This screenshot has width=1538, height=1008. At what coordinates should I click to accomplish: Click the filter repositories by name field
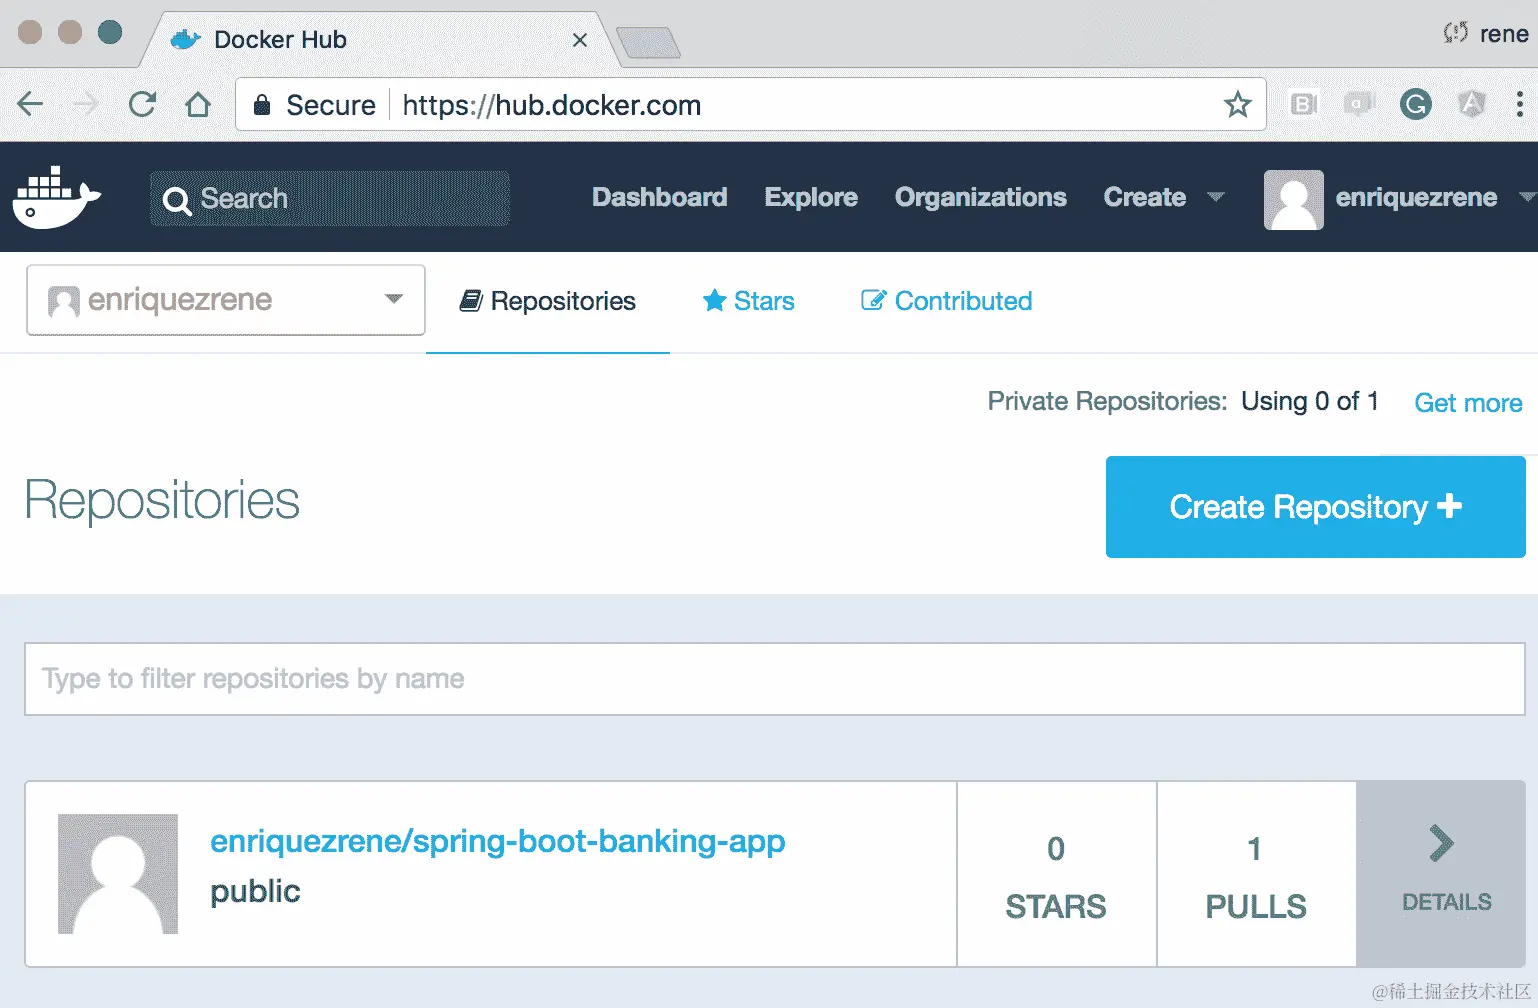pyautogui.click(x=775, y=679)
